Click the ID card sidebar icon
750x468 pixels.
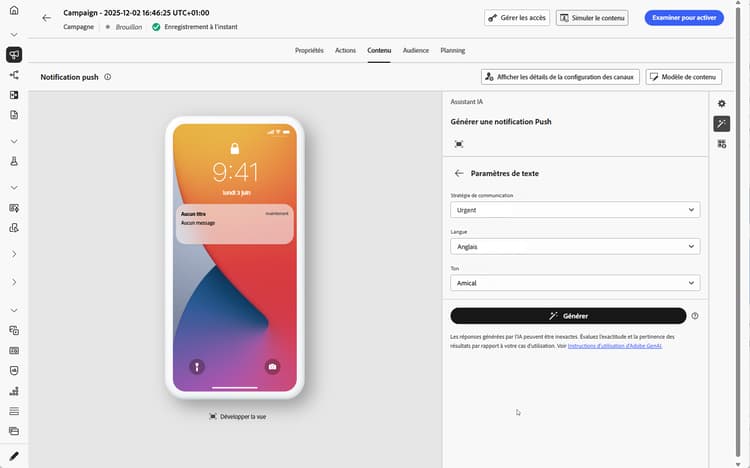tap(14, 351)
